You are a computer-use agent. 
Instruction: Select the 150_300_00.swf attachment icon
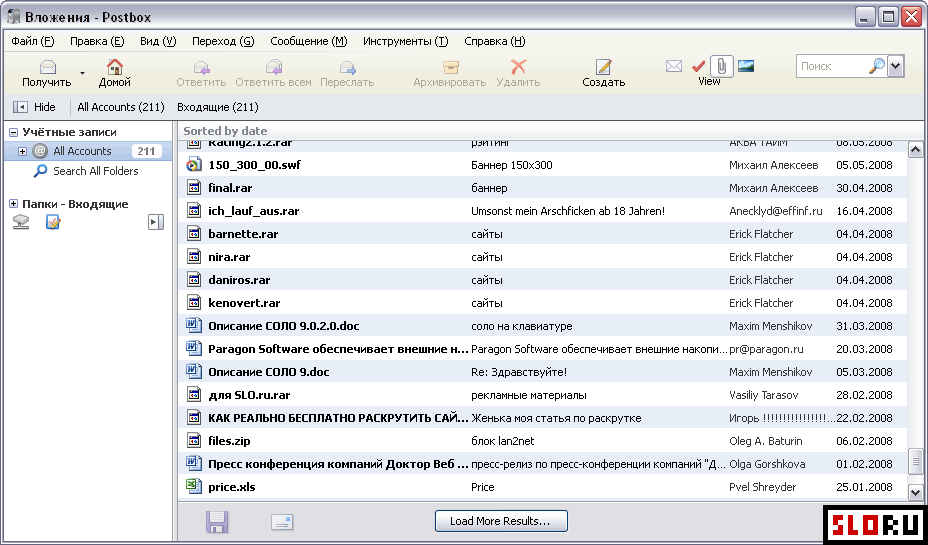pyautogui.click(x=194, y=165)
